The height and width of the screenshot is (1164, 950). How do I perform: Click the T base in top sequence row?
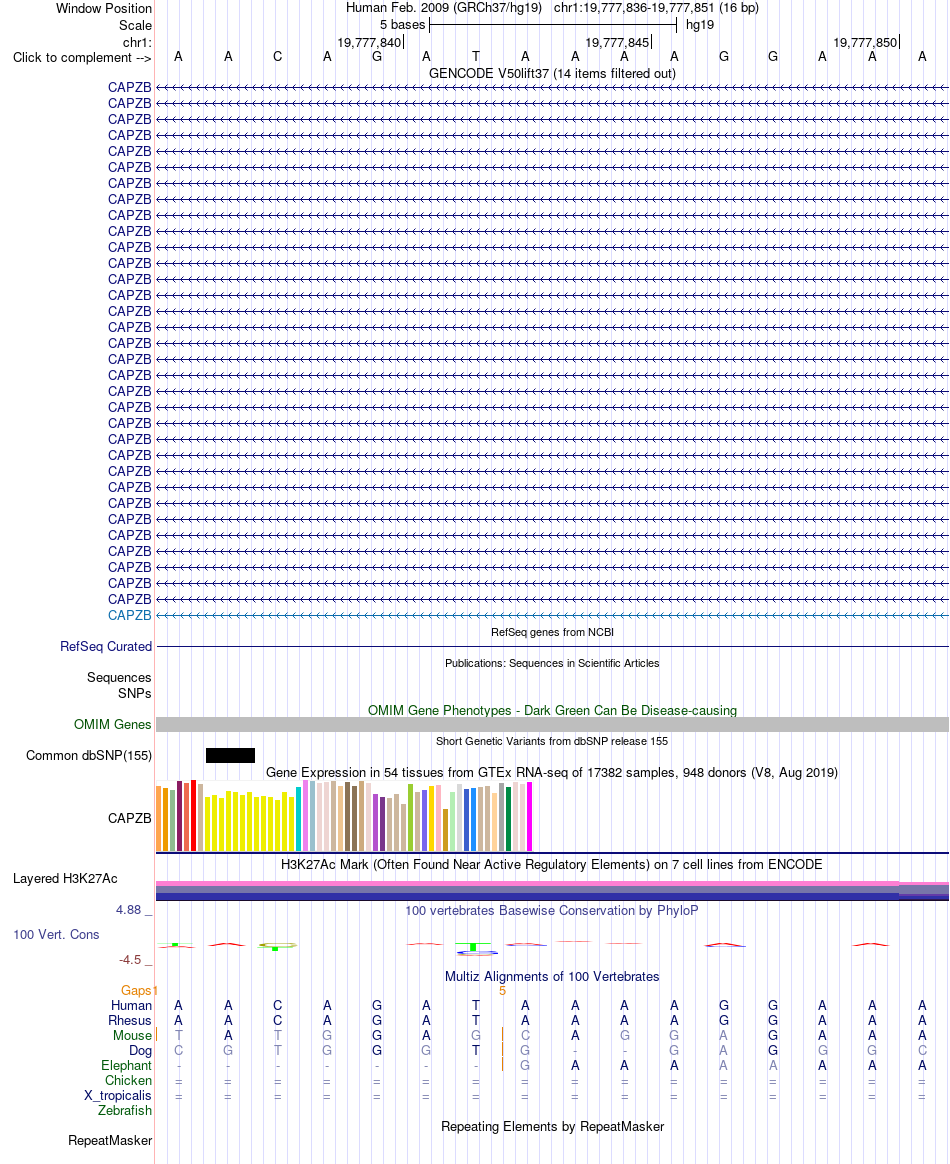click(x=476, y=57)
